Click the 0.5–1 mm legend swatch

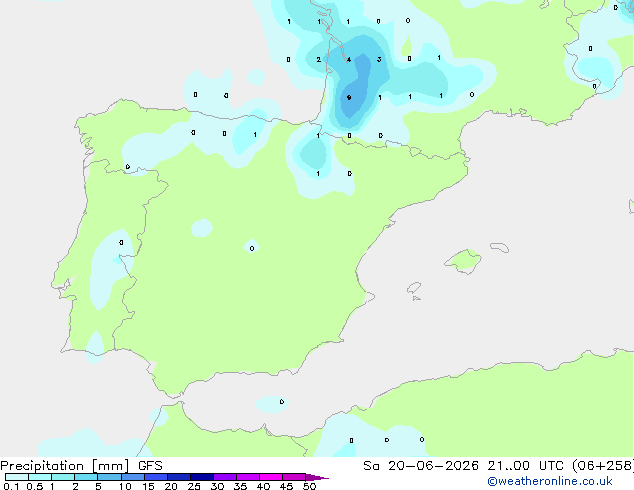click(x=40, y=477)
